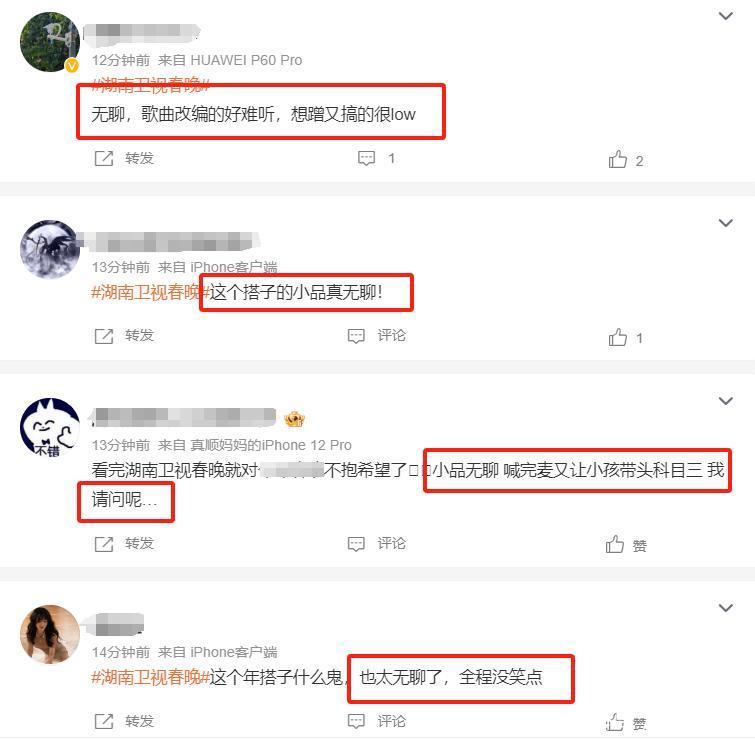Like the third post about 小品无聊

625,545
